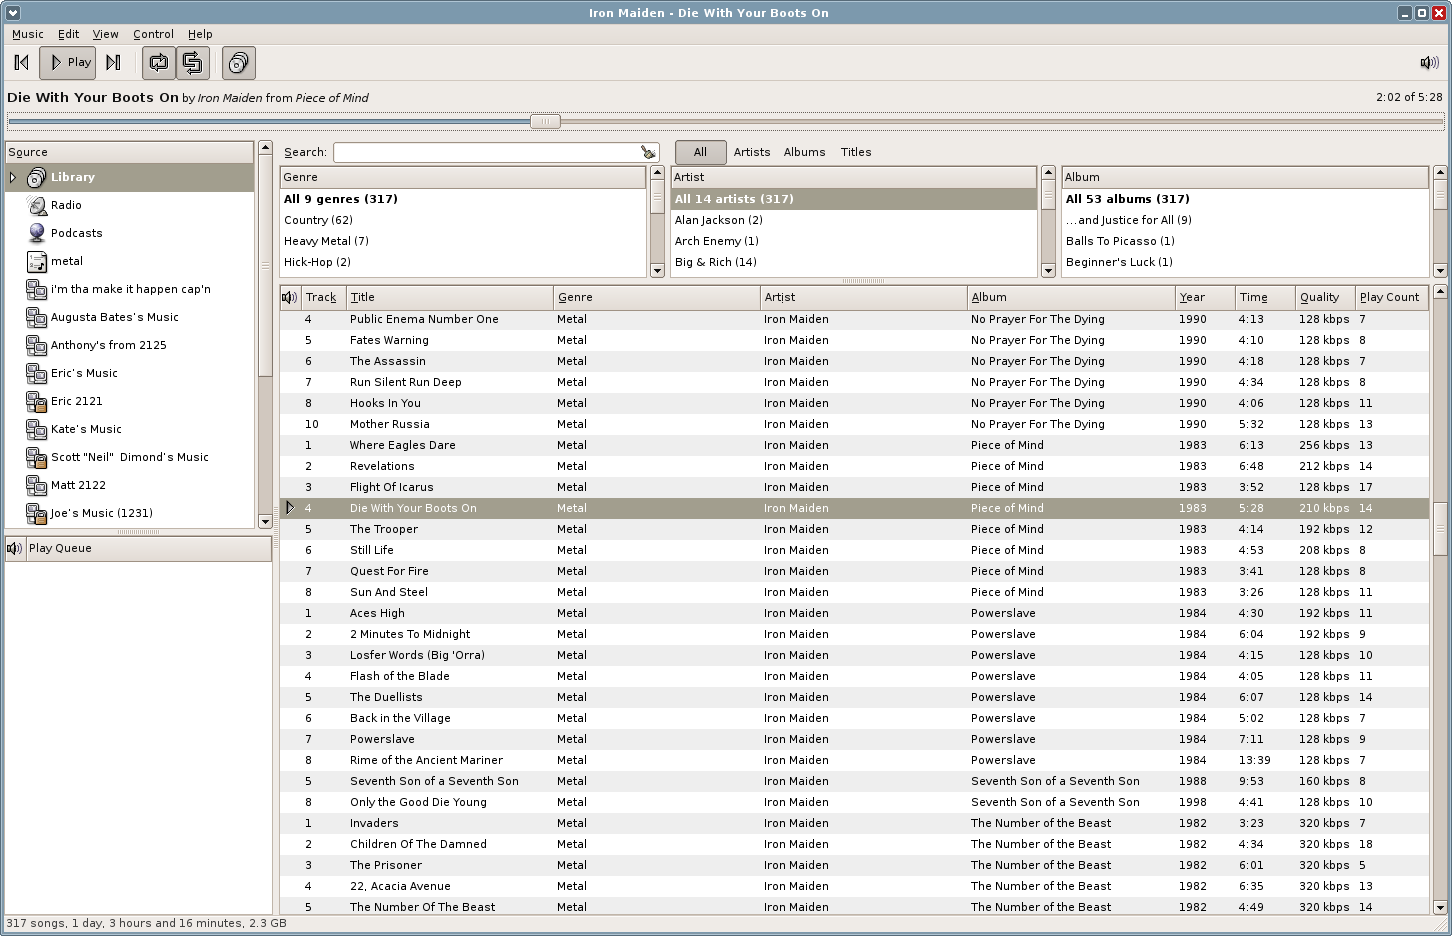This screenshot has height=936, width=1452.
Task: Open the volume control speaker icon
Action: (1429, 63)
